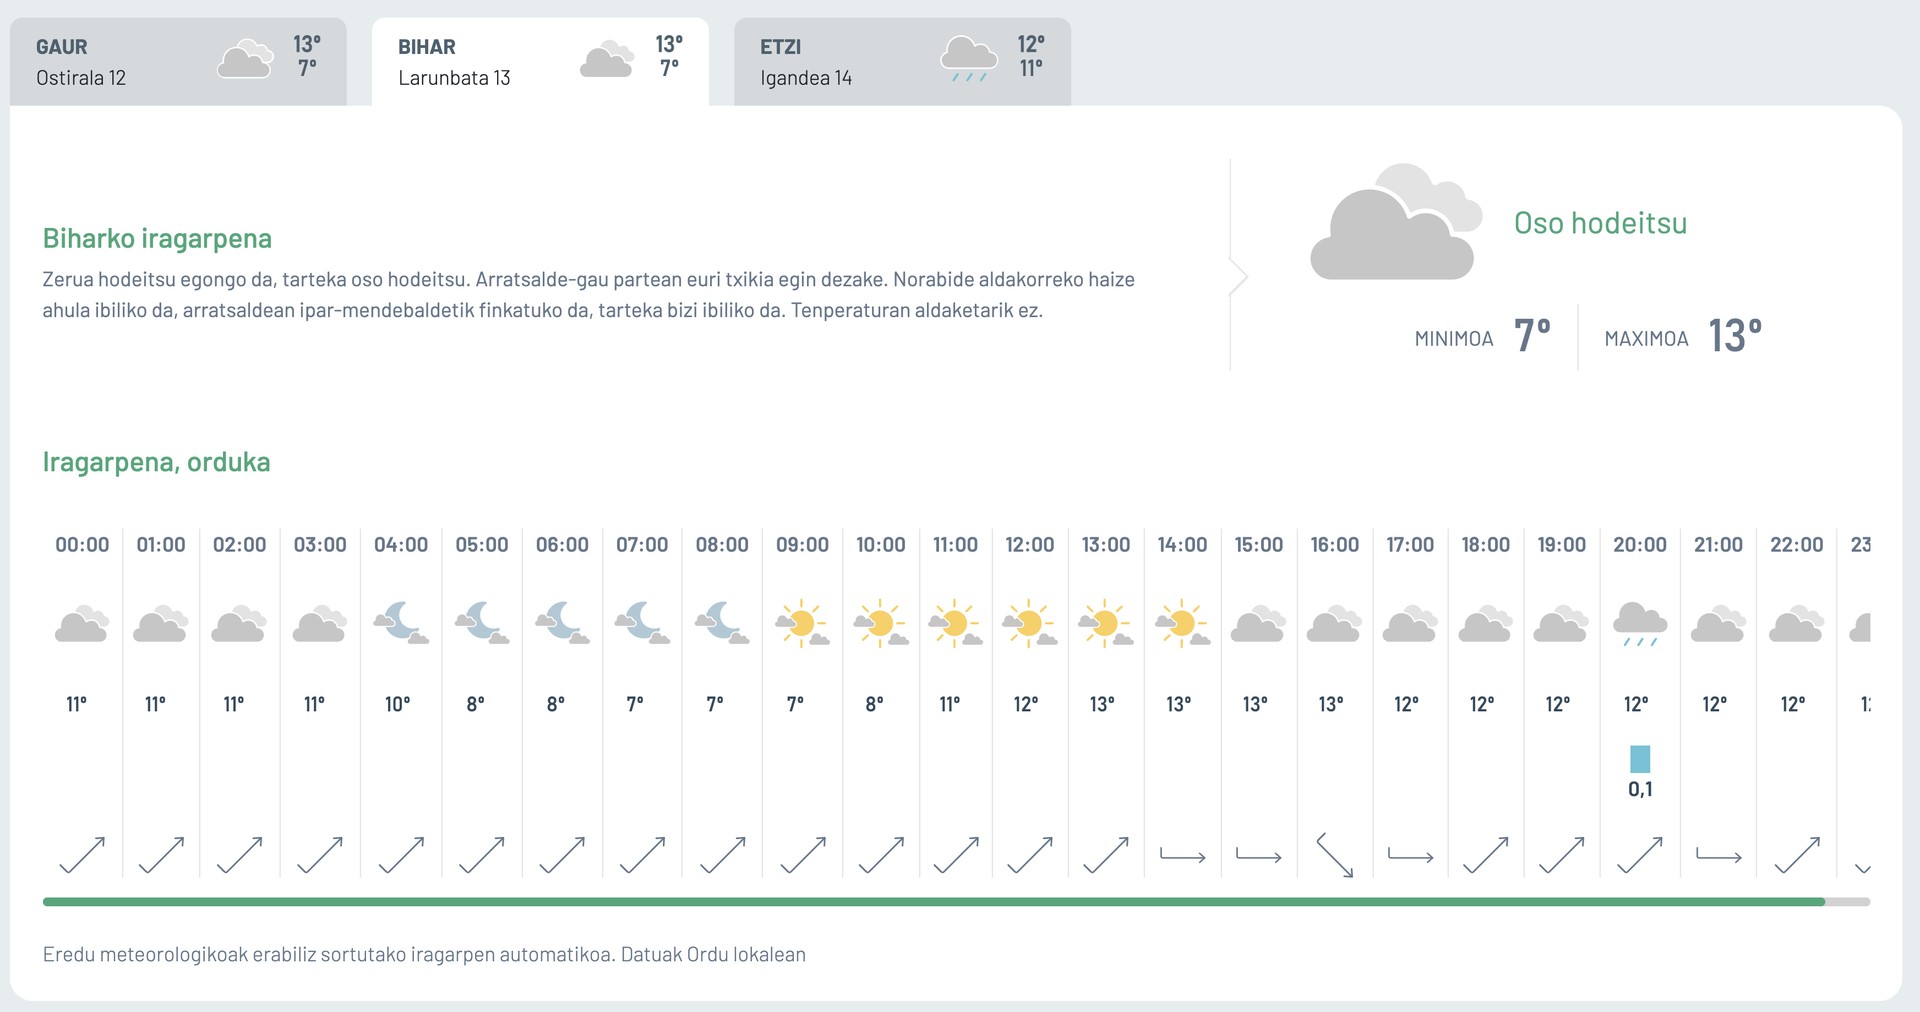
Task: Click the wind arrow at 00:00
Action: [x=82, y=855]
